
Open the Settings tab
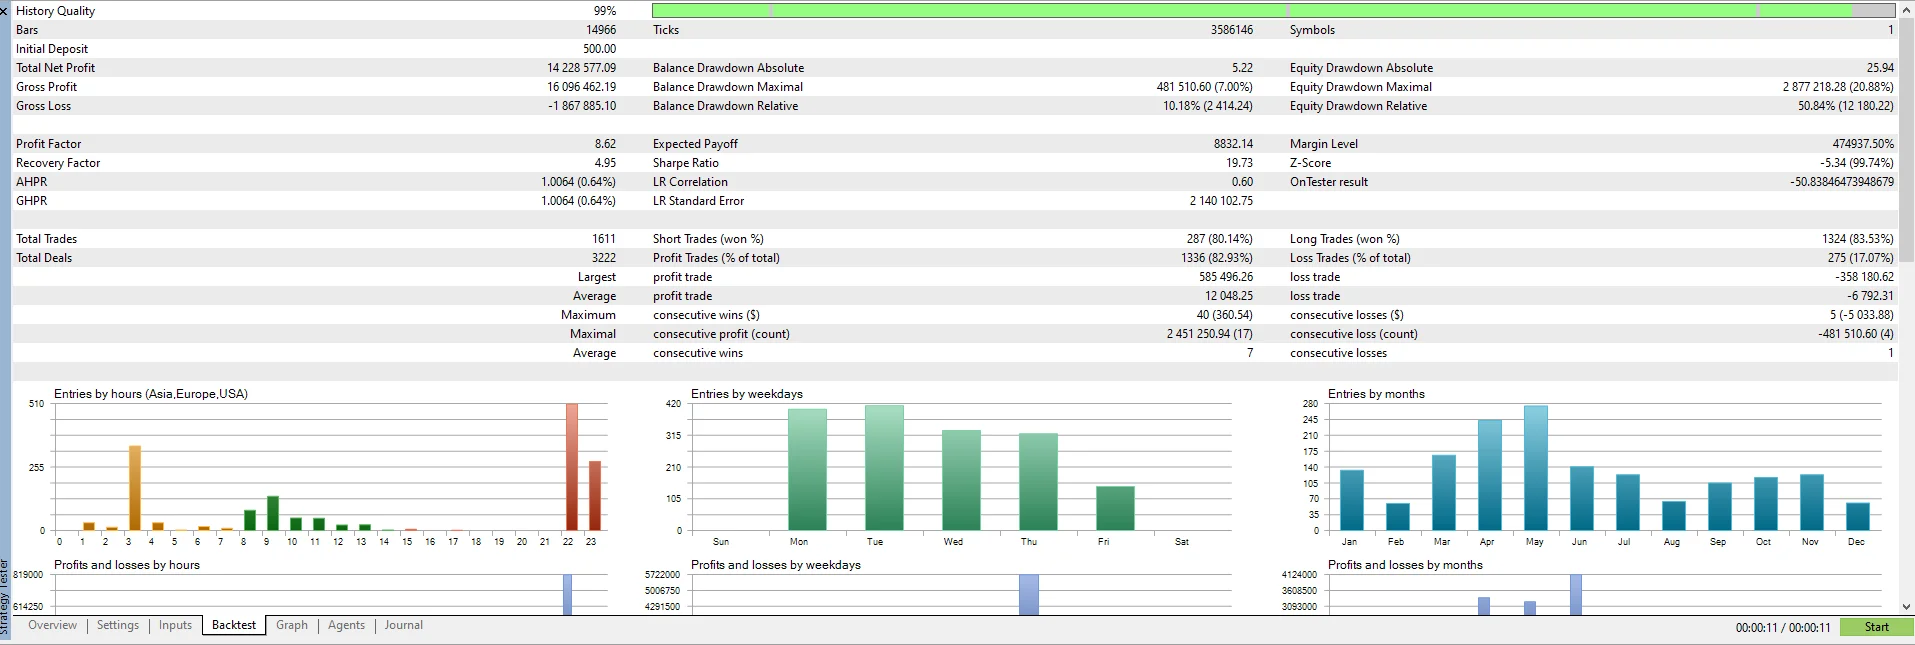click(118, 625)
